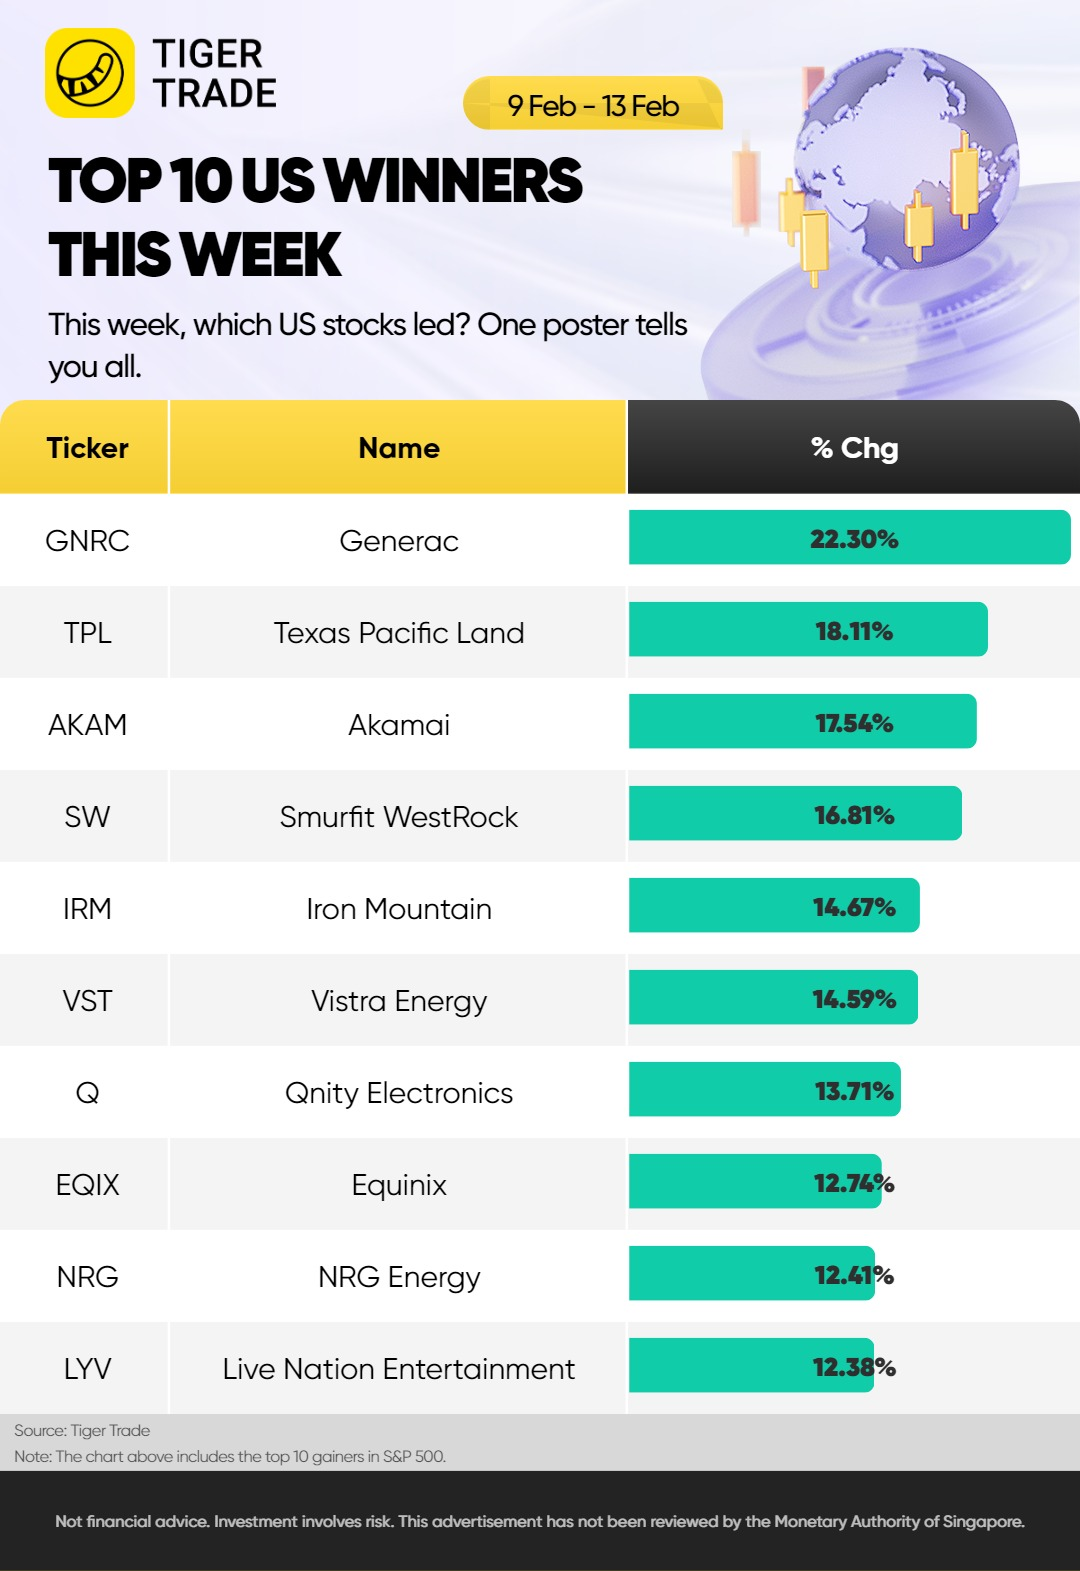Click the Tiger Trade logo icon
Image resolution: width=1080 pixels, height=1571 pixels.
tap(90, 73)
